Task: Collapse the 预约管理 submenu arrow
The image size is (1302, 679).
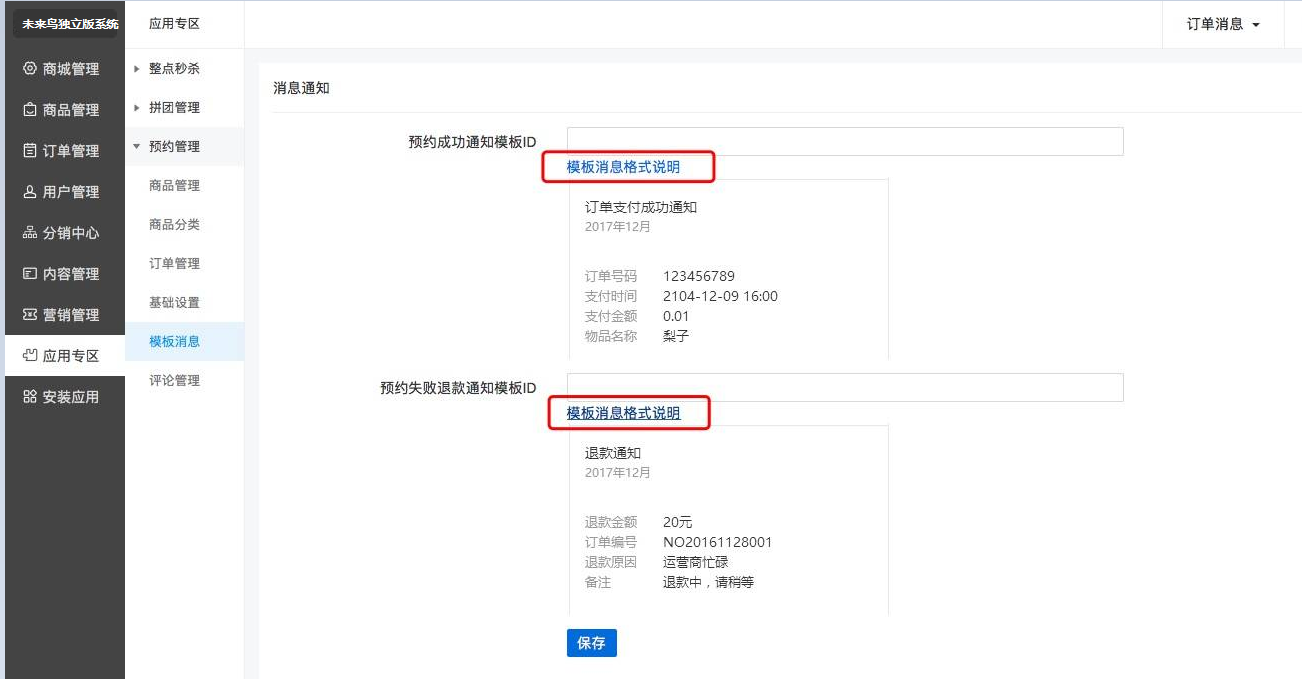Action: (137, 147)
